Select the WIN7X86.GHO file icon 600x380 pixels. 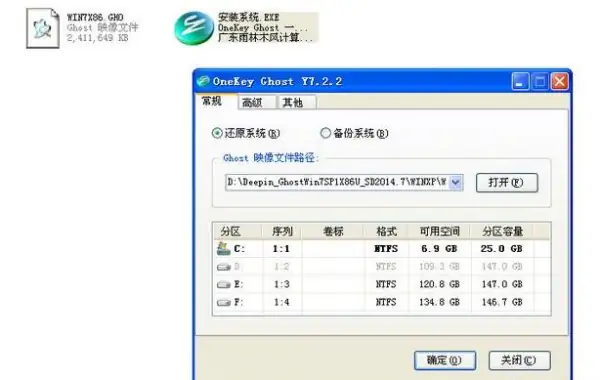point(42,28)
